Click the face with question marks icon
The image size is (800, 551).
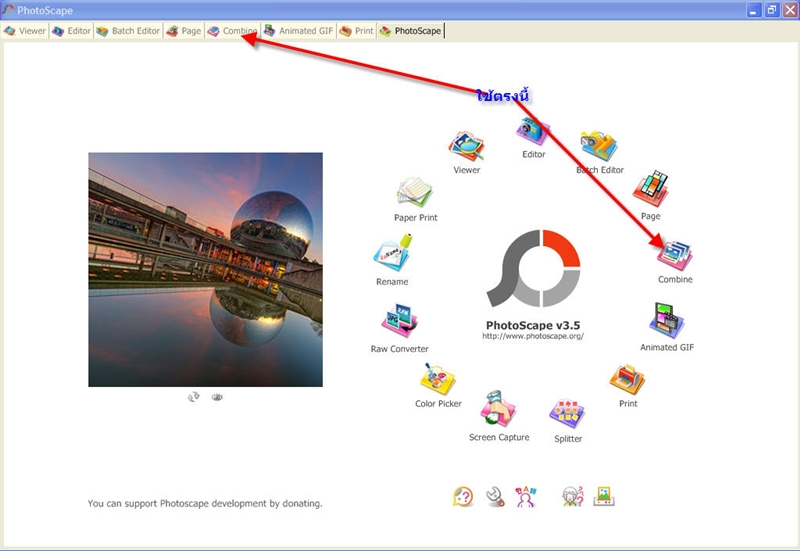click(x=572, y=496)
